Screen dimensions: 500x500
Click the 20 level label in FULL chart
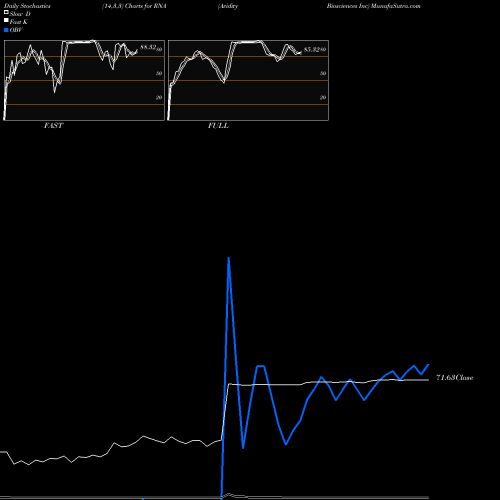coord(323,97)
